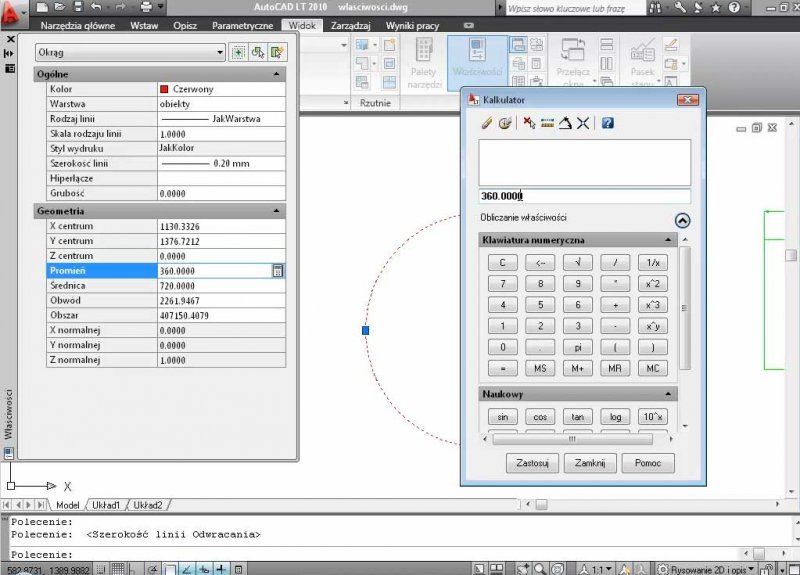
Task: Click the clear history icon in Kalkulator
Action: [x=505, y=123]
